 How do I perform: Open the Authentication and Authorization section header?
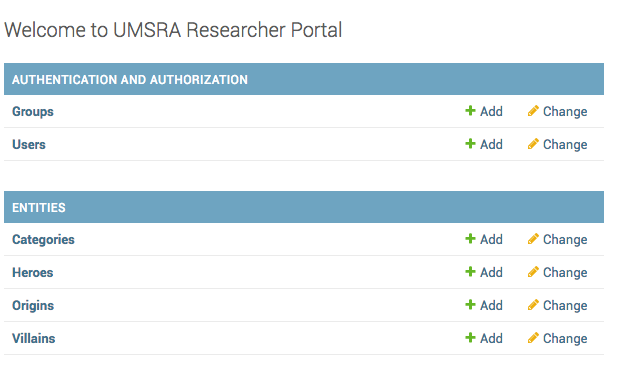[x=130, y=79]
